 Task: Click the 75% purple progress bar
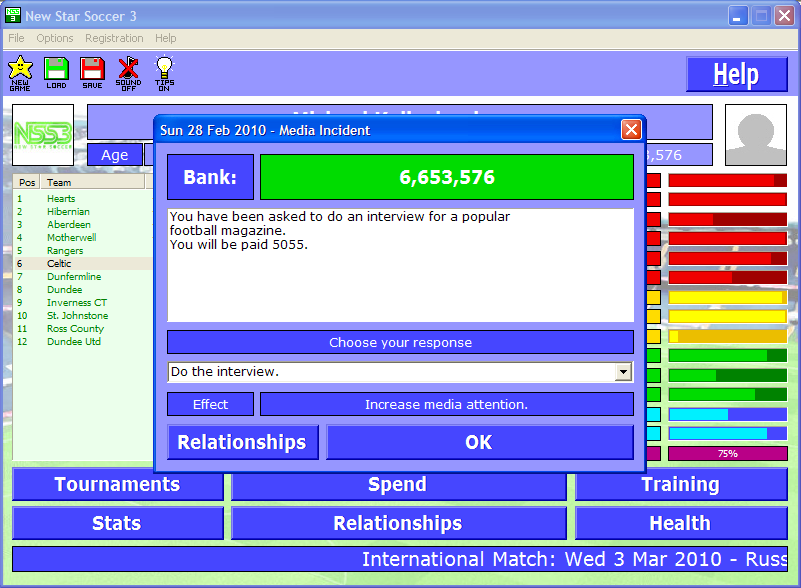click(x=727, y=454)
